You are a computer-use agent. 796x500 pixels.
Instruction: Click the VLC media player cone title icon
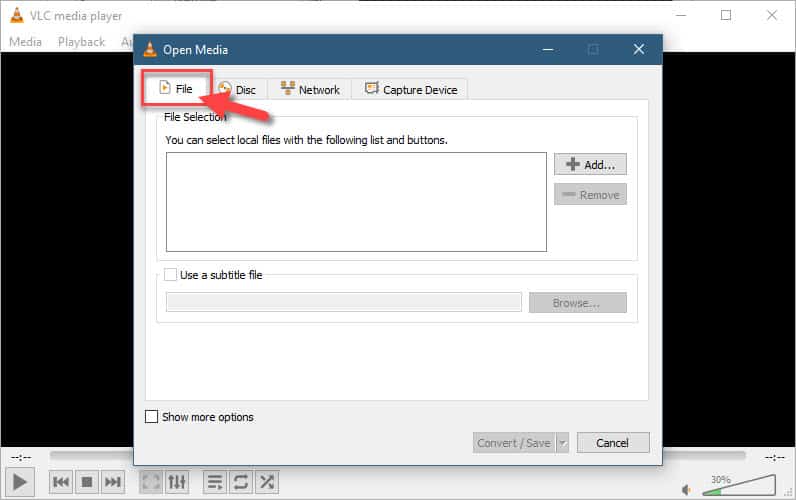(17, 15)
